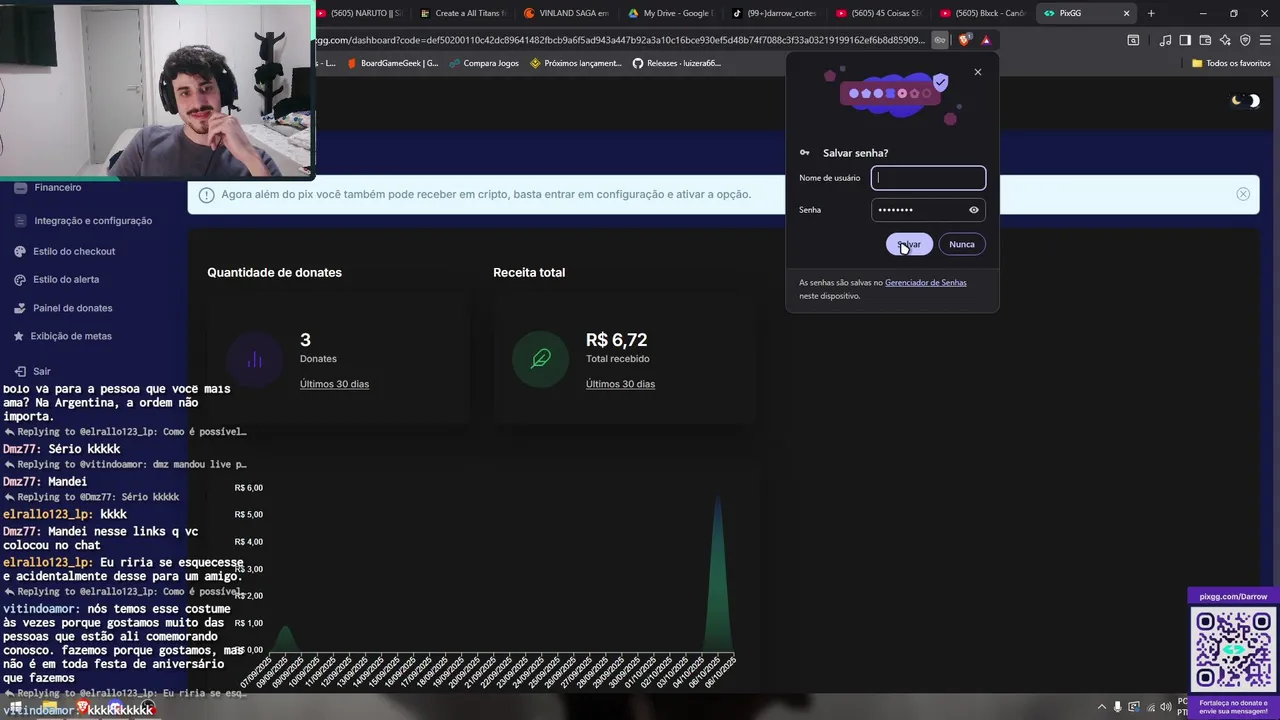Open Estilo do alerta page

pos(66,280)
